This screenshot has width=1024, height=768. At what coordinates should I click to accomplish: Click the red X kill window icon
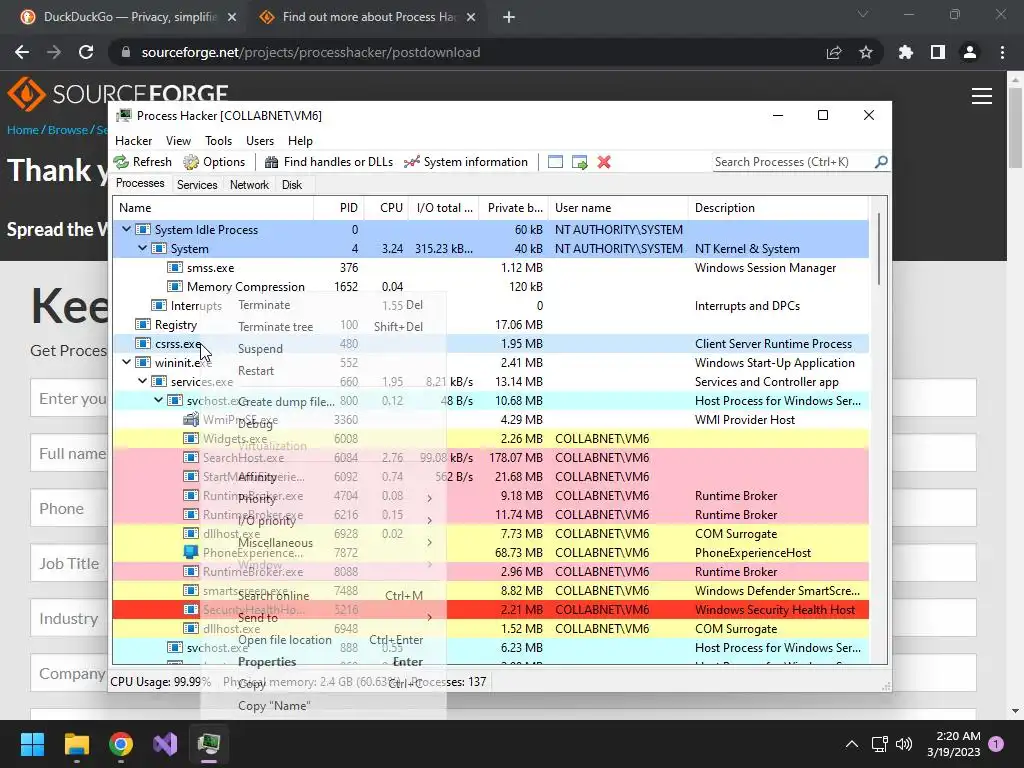point(604,162)
